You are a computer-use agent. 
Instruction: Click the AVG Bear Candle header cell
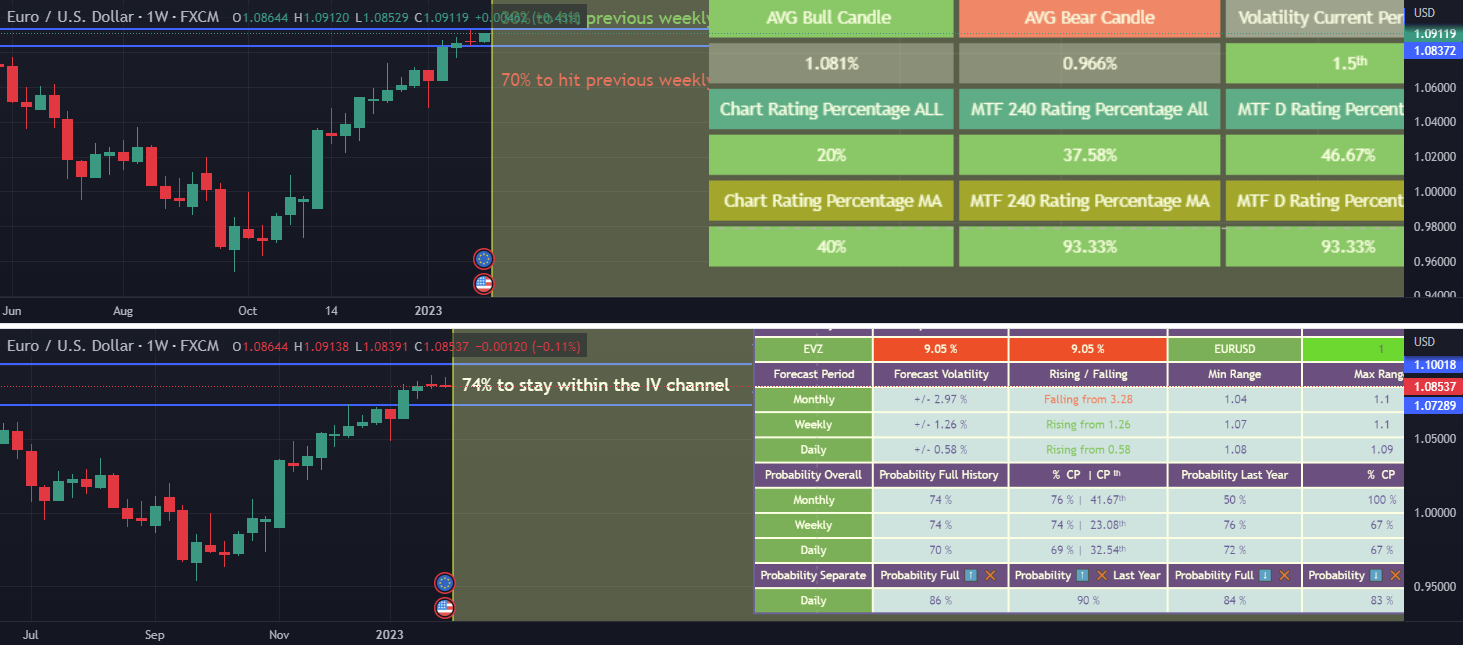[1089, 18]
